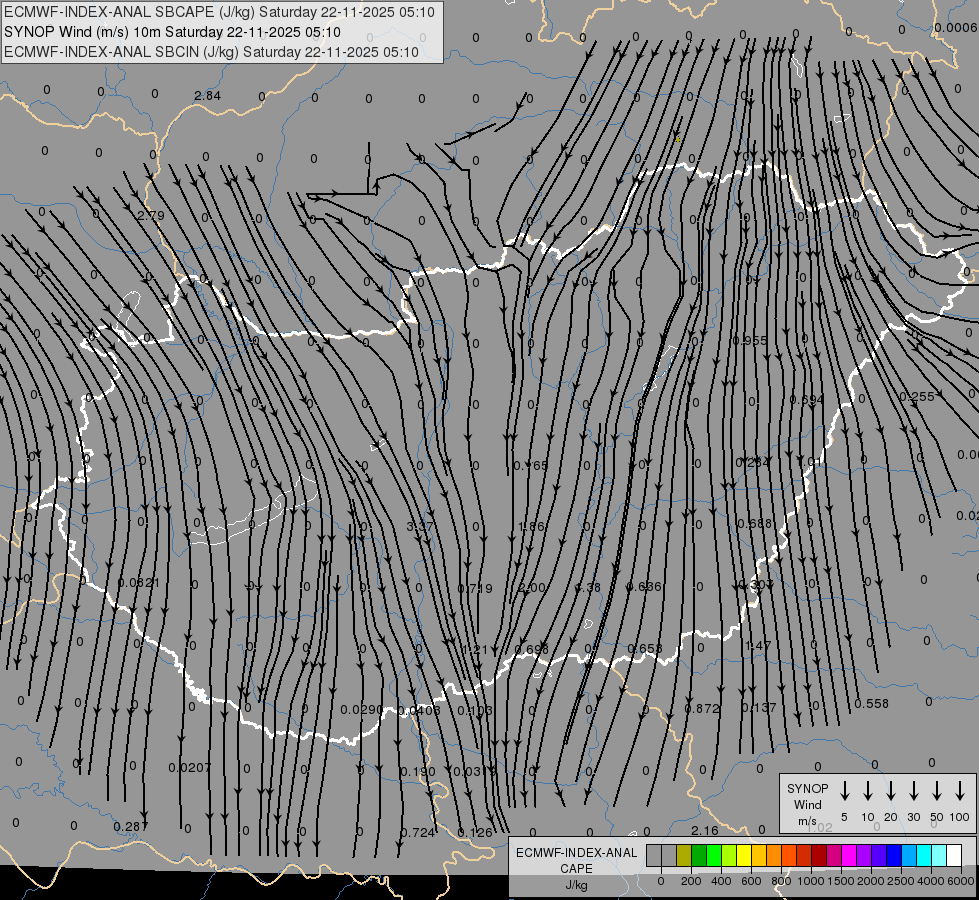This screenshot has width=979, height=900.
Task: Click the J/kg unit label in legend
Action: (x=576, y=885)
